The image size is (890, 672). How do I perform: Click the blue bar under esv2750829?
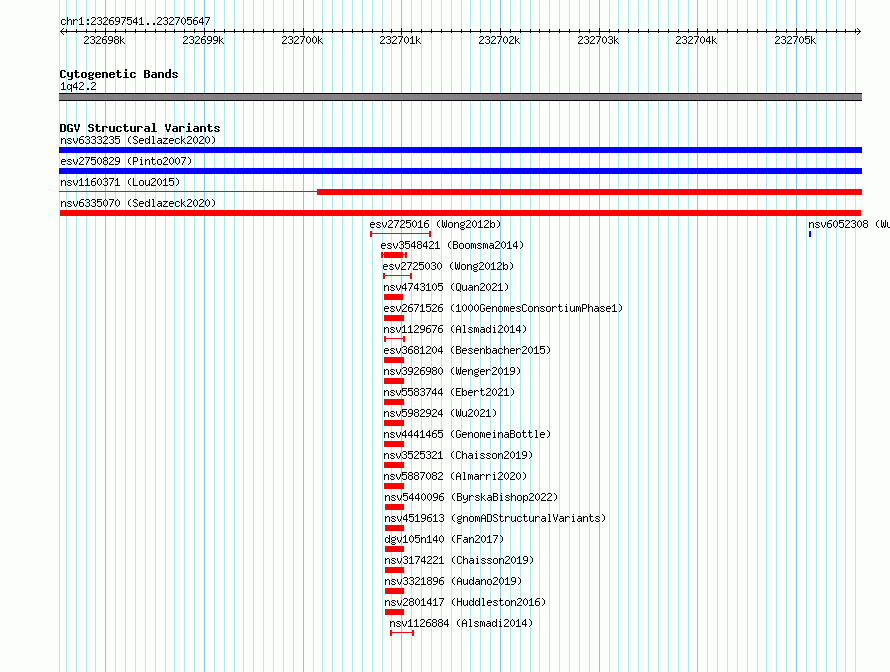(x=460, y=171)
